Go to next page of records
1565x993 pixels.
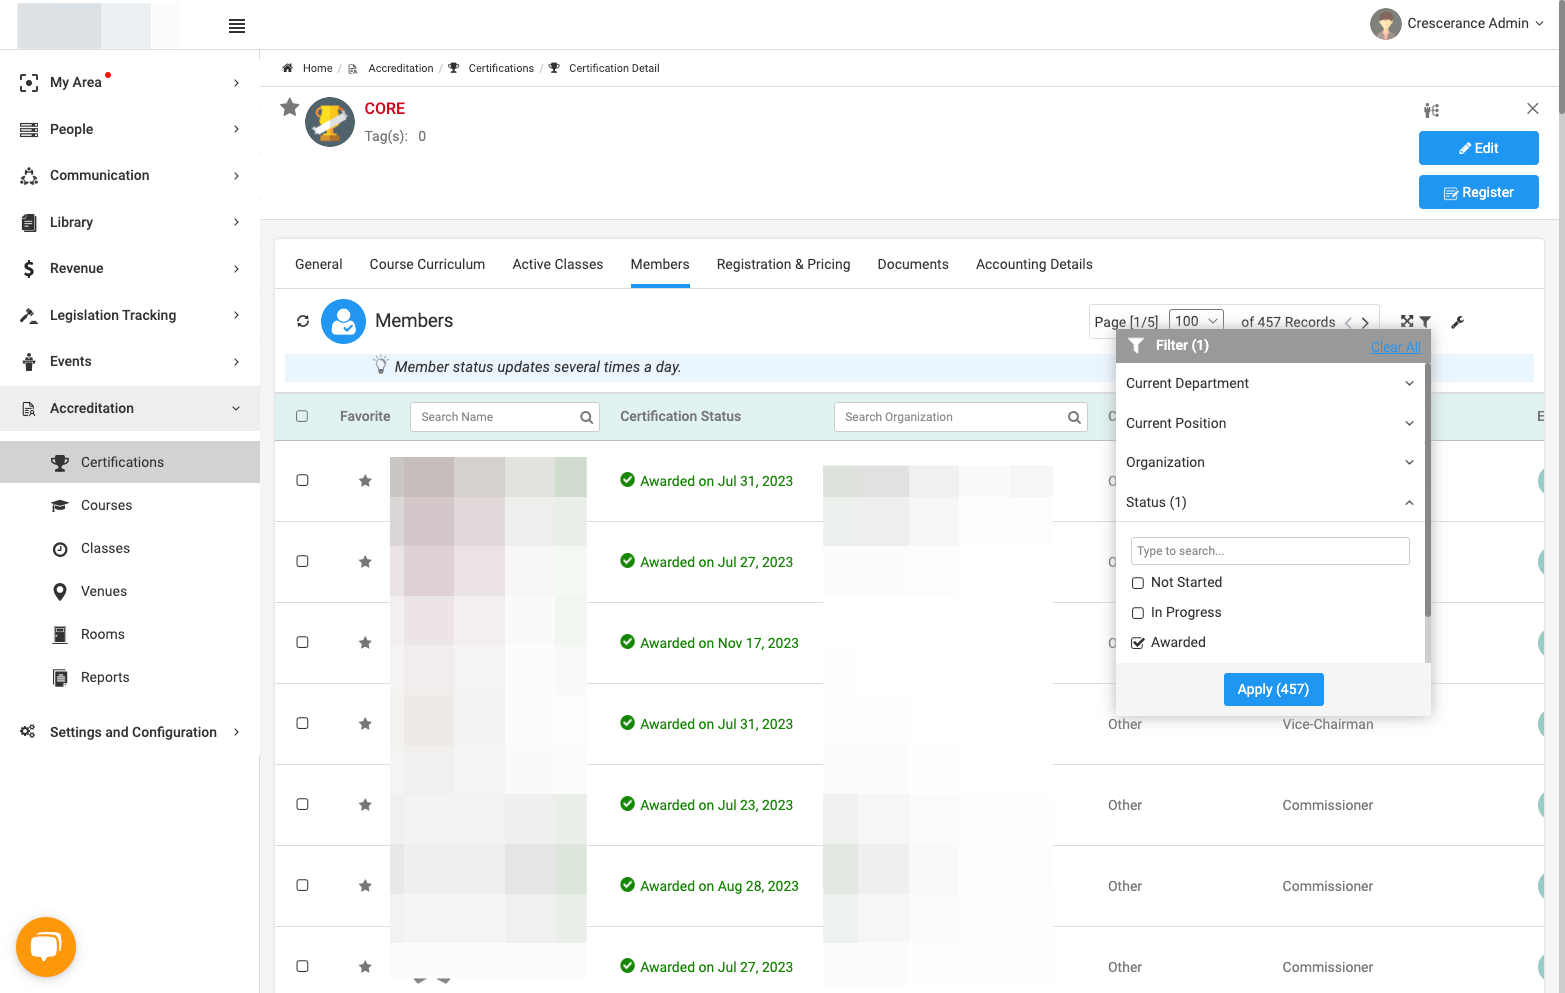[1365, 322]
